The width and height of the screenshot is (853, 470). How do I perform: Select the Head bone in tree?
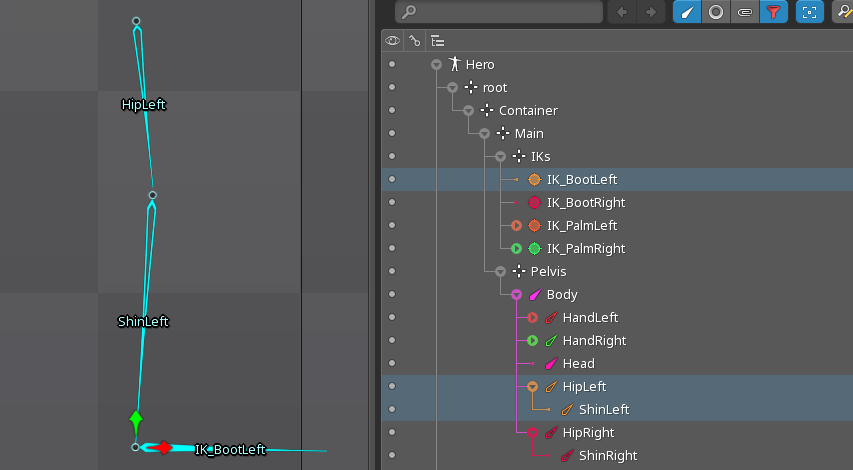578,363
